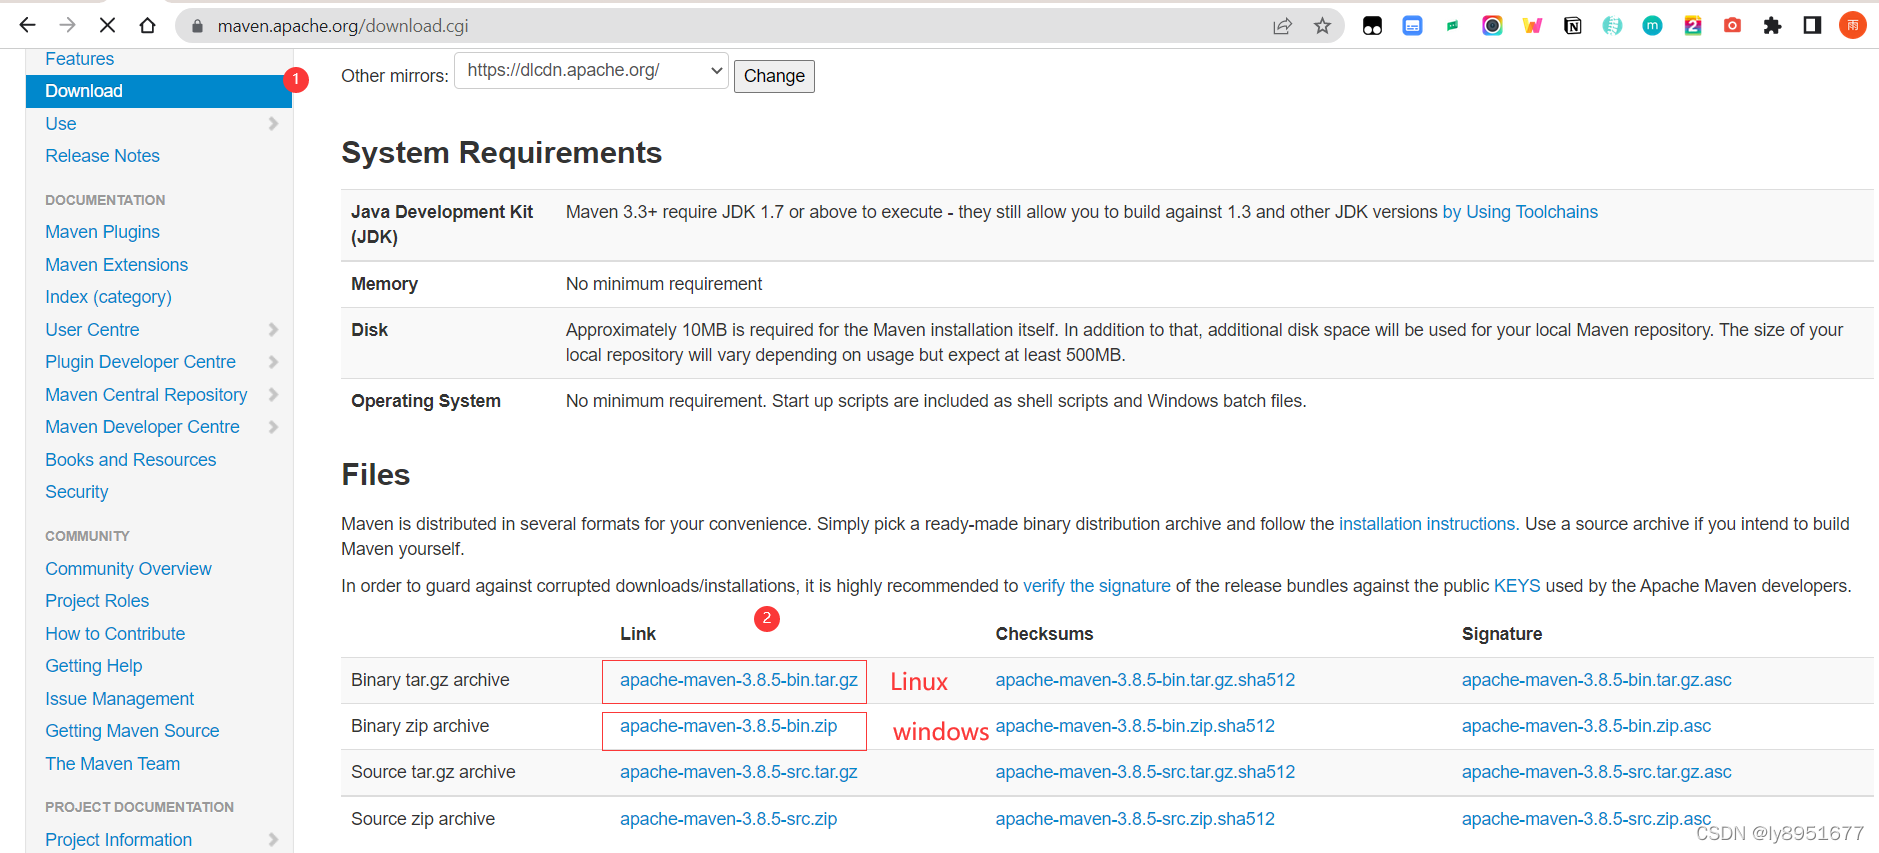Open Maven Extensions link

point(116,265)
